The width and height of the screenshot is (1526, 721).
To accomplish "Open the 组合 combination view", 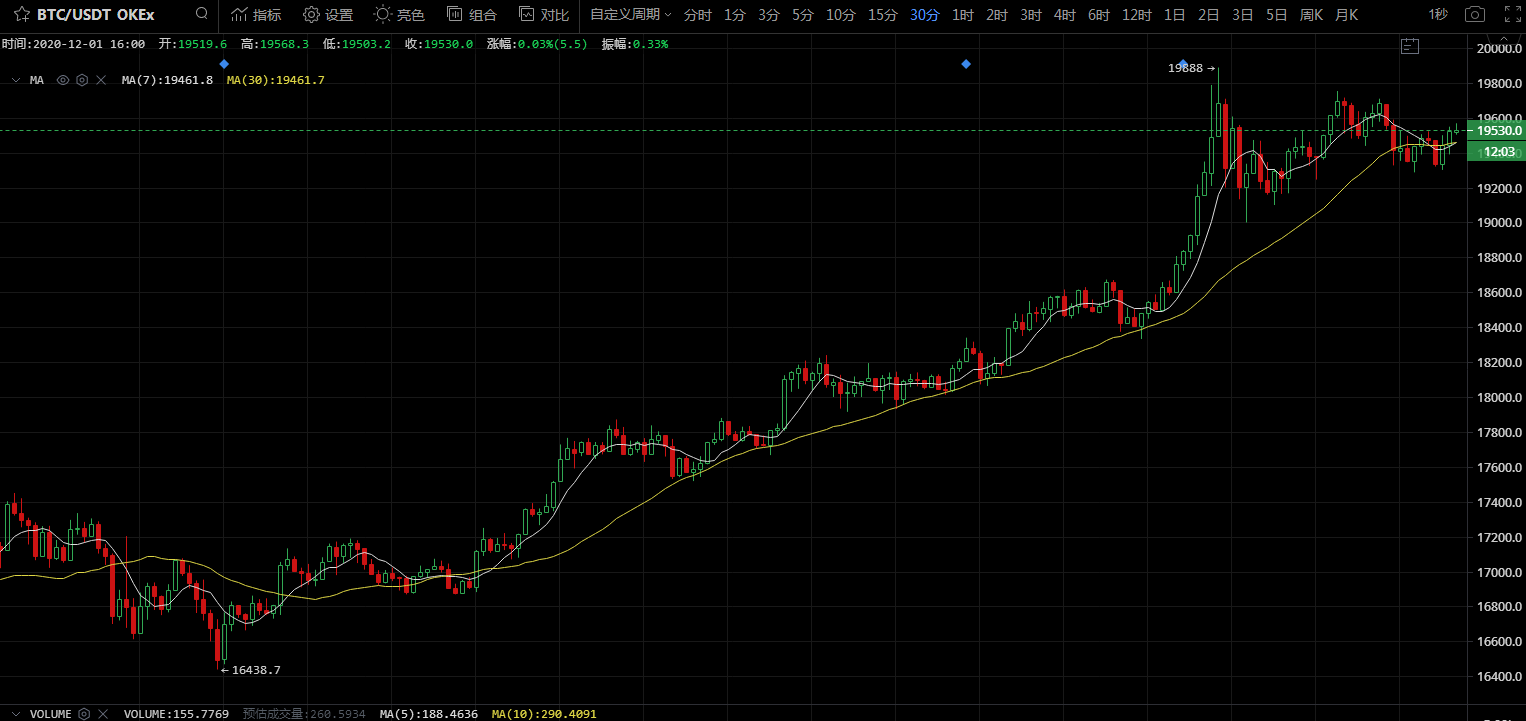I will point(471,15).
